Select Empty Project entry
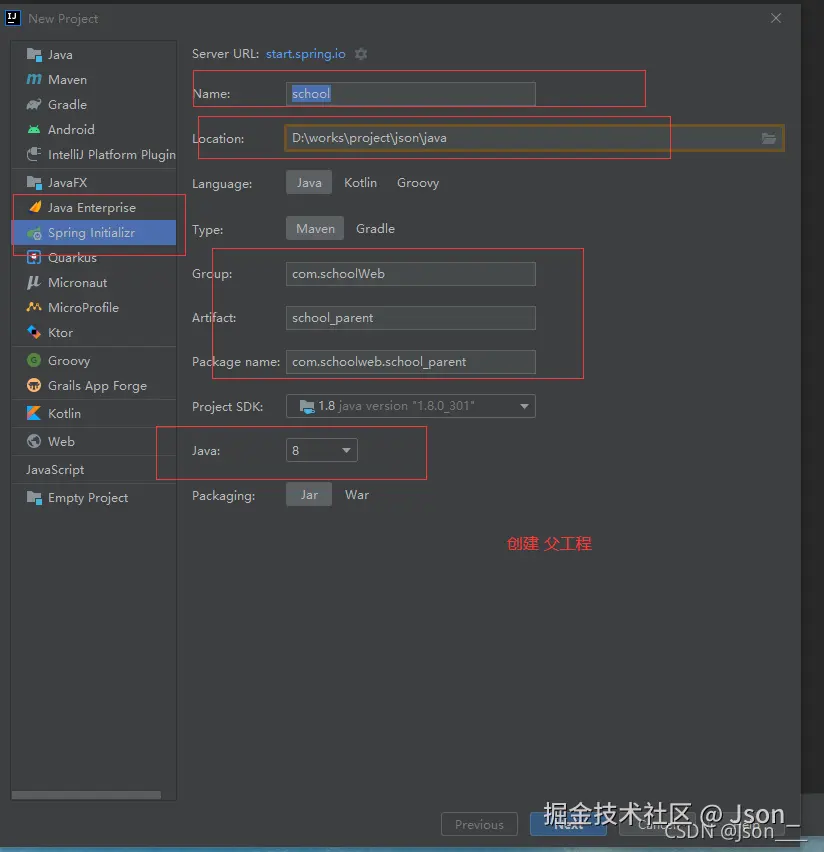The height and width of the screenshot is (852, 824). [94, 497]
